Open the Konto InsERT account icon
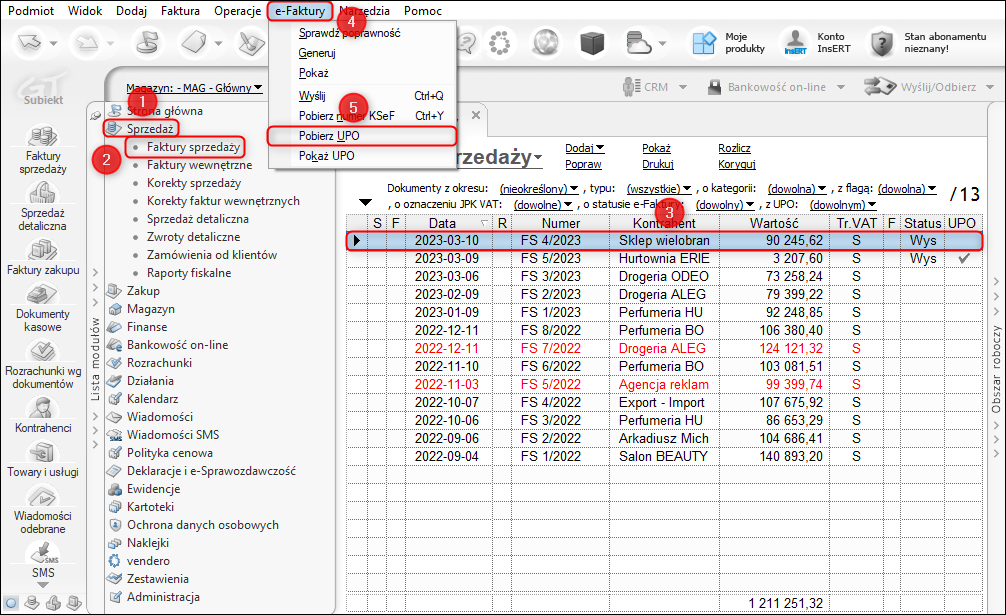This screenshot has height=615, width=1006. (817, 43)
